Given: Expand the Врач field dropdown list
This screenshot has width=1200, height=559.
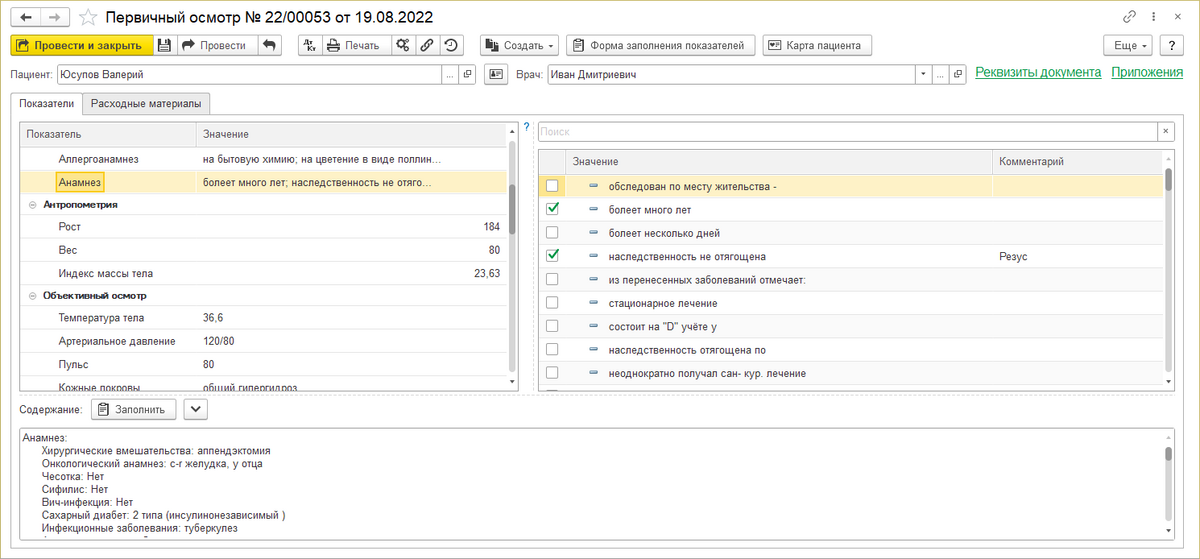Looking at the screenshot, I should pyautogui.click(x=921, y=74).
